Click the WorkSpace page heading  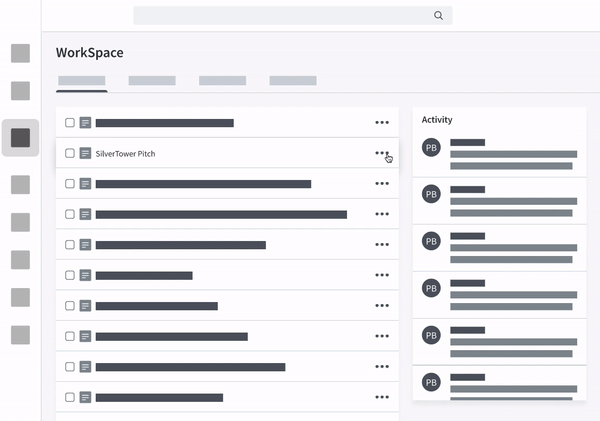[x=90, y=52]
